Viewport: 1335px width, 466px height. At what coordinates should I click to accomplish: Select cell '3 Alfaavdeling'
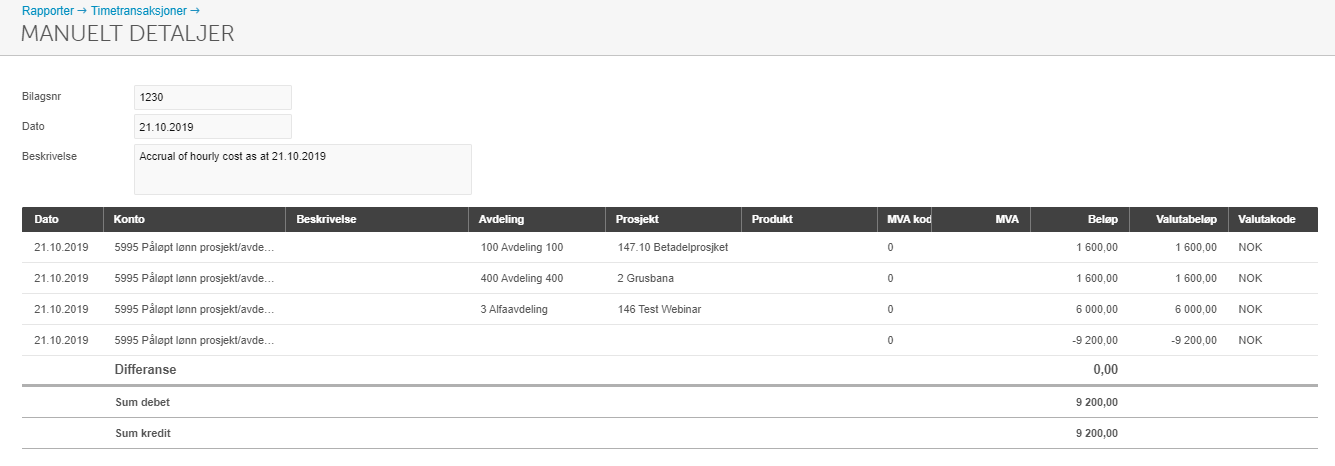514,309
